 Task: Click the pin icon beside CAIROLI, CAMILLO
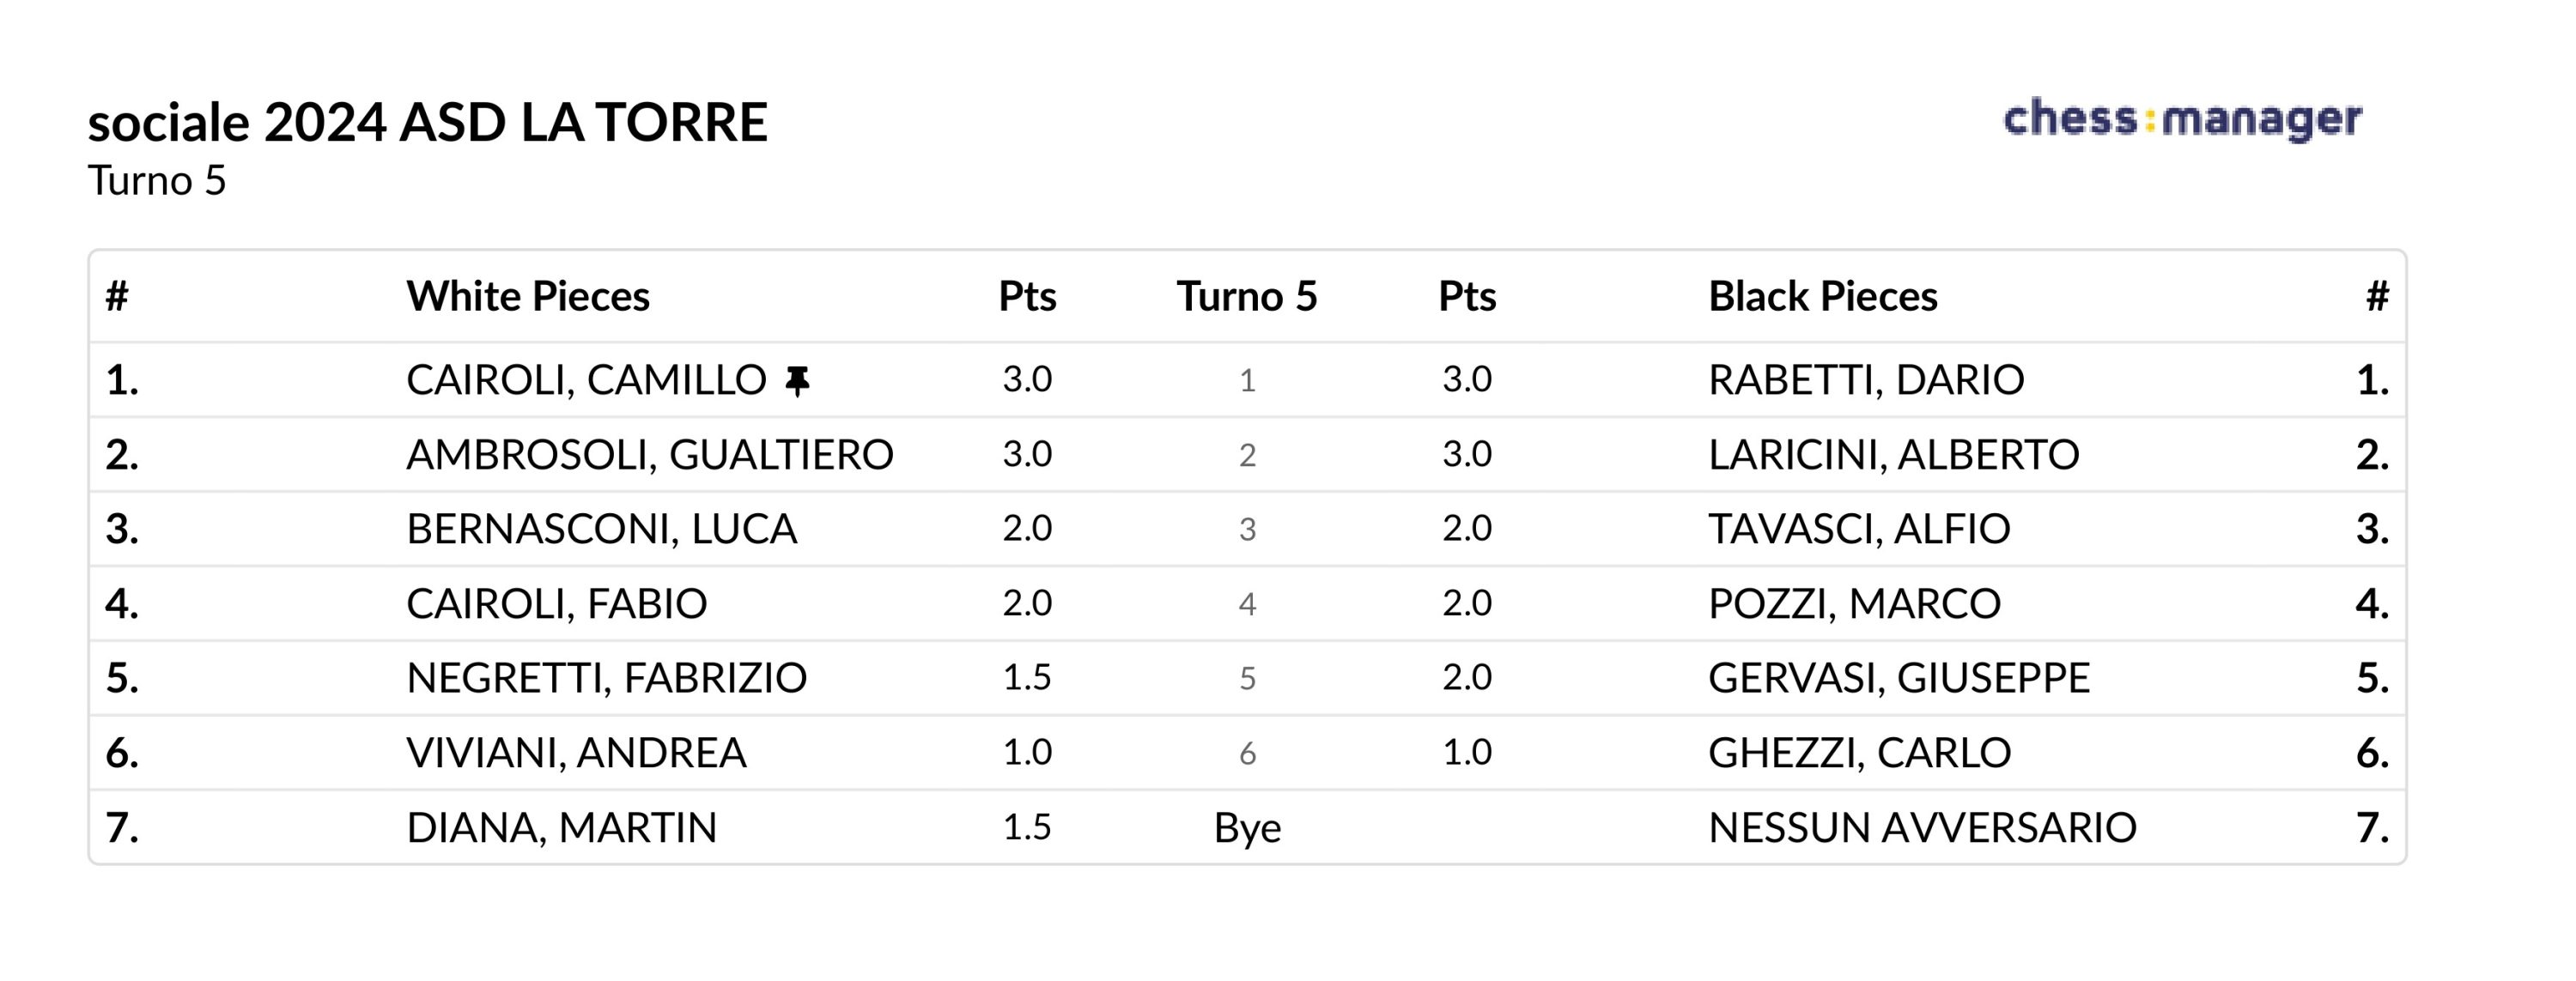797,381
